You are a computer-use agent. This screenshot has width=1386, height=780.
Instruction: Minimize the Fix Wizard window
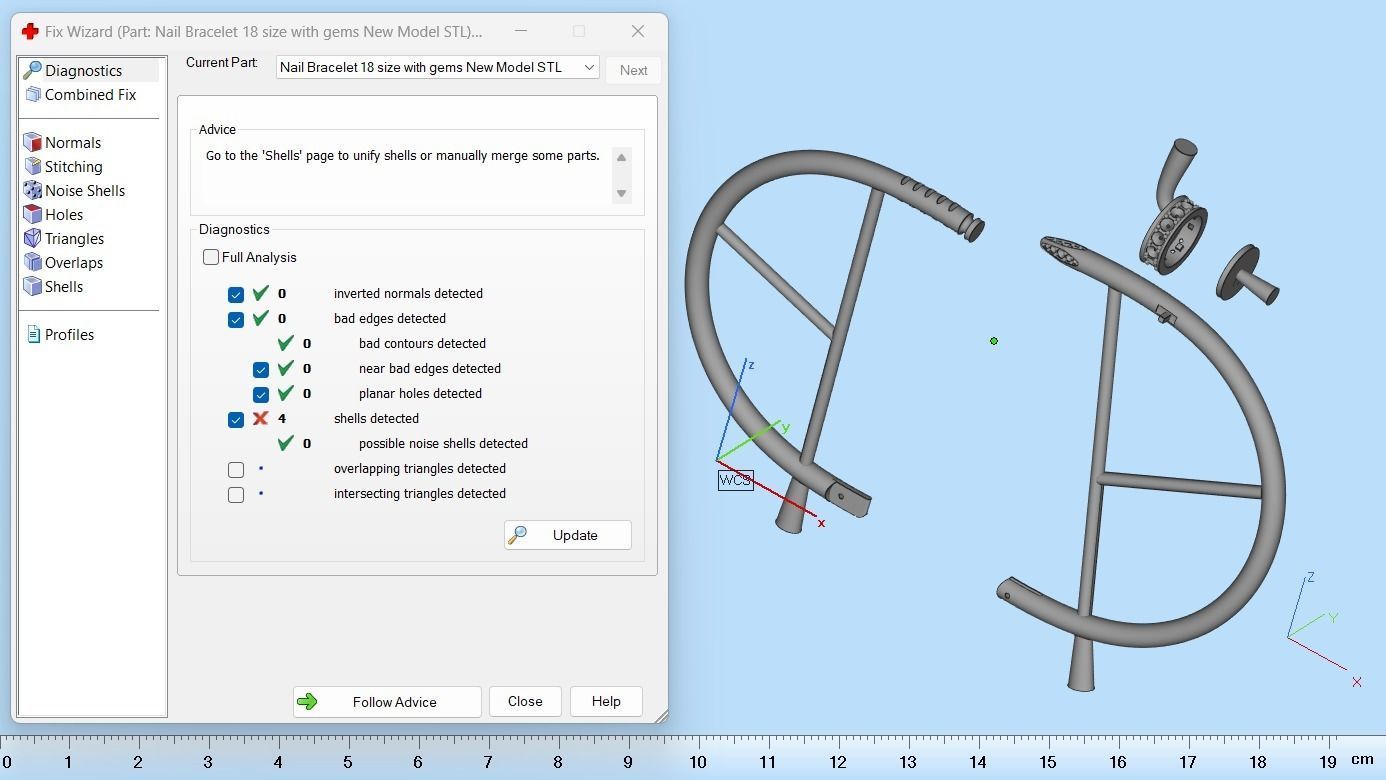[521, 31]
